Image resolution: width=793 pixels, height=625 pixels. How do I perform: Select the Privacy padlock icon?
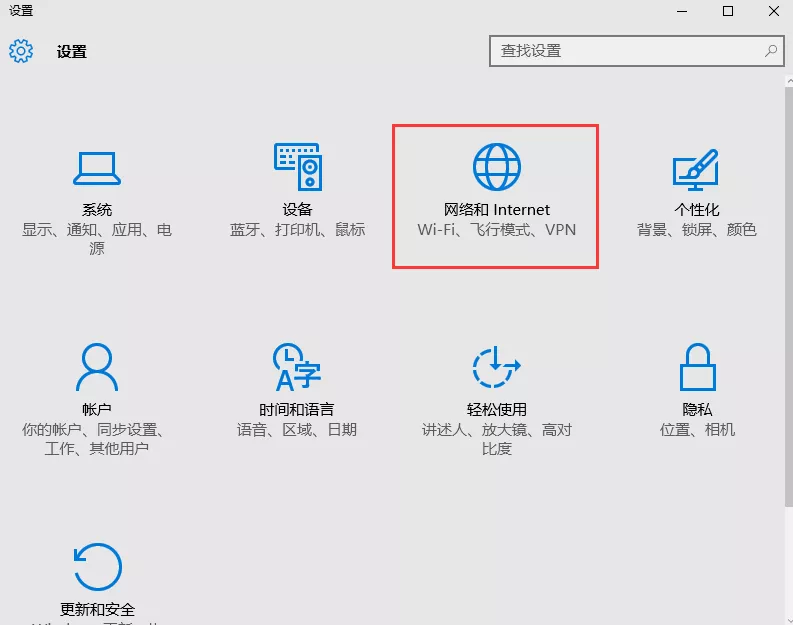[697, 367]
